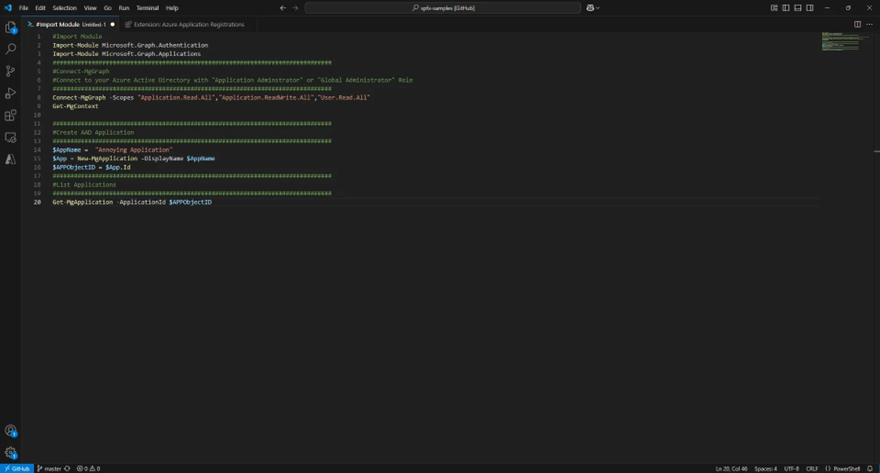Click the unsaved dot on Untitled-1 tab
880x473 pixels.
(x=113, y=25)
